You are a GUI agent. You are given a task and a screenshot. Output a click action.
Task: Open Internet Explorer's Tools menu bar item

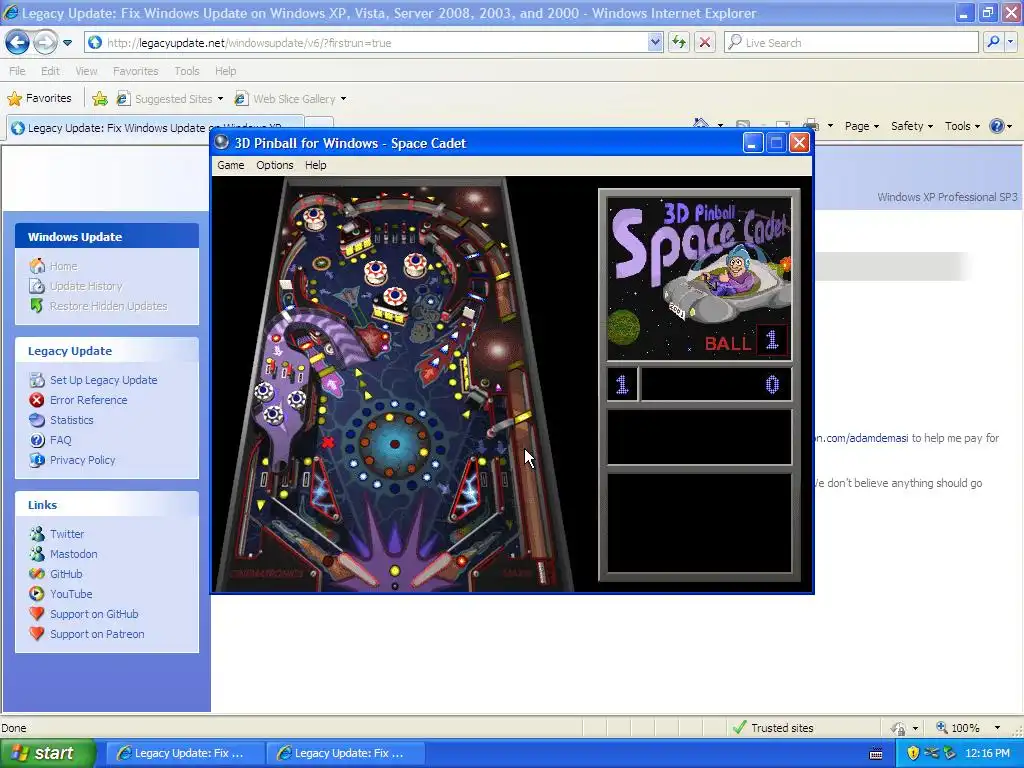click(x=187, y=71)
